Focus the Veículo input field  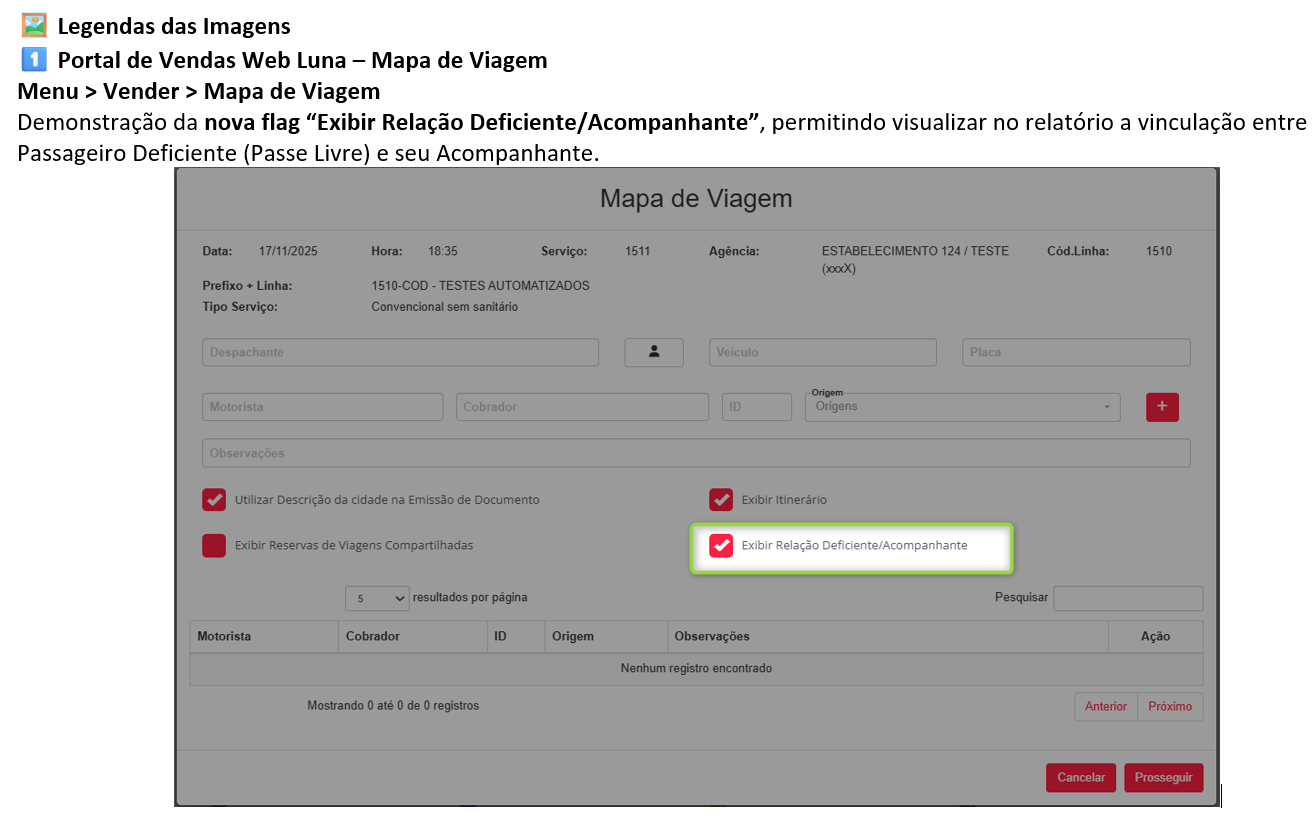click(823, 352)
